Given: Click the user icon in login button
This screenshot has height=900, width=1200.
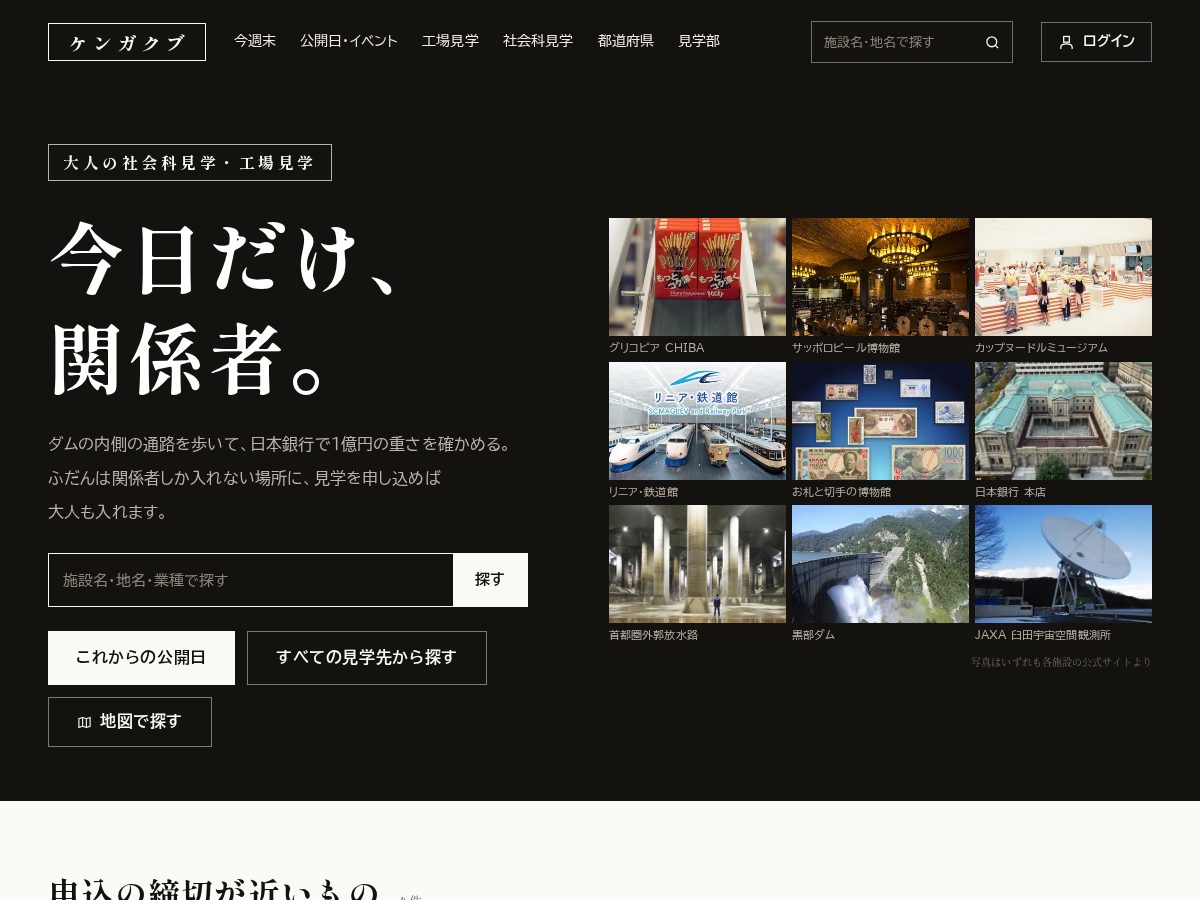Looking at the screenshot, I should tap(1066, 42).
